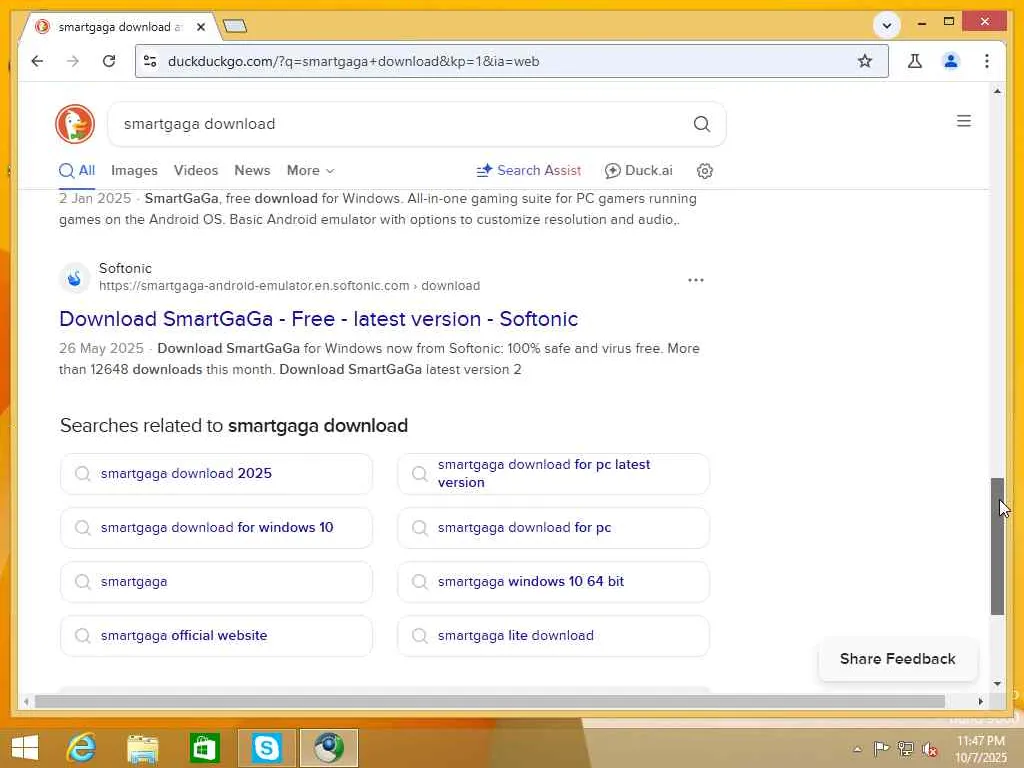The image size is (1024, 768).
Task: Launch Internet Explorer from the taskbar
Action: 82,747
